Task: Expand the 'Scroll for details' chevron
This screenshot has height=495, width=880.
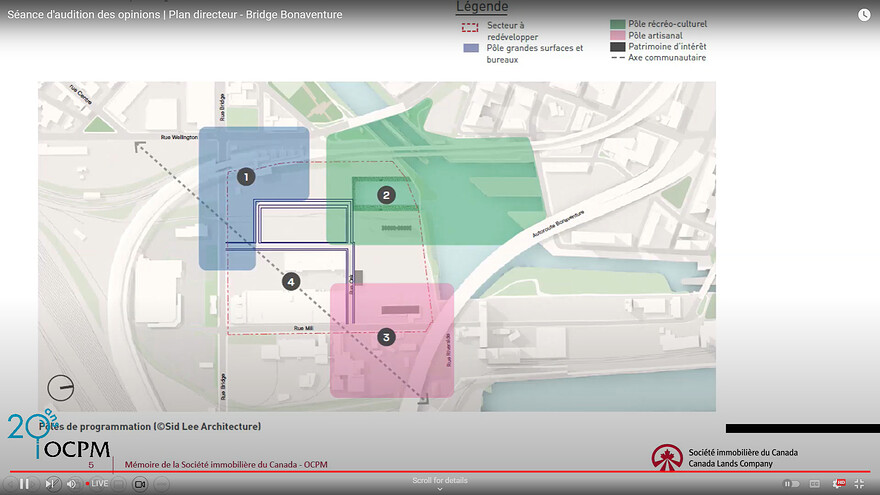Action: click(440, 489)
